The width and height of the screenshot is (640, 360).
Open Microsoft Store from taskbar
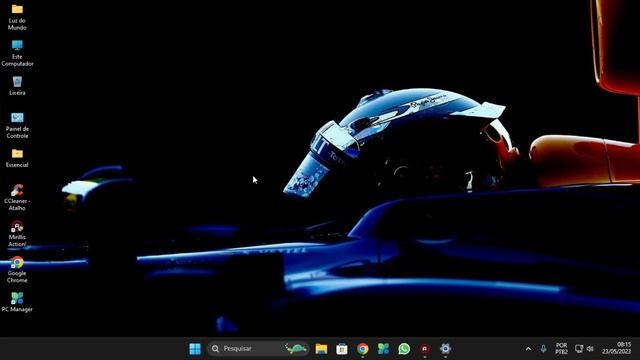(x=342, y=349)
